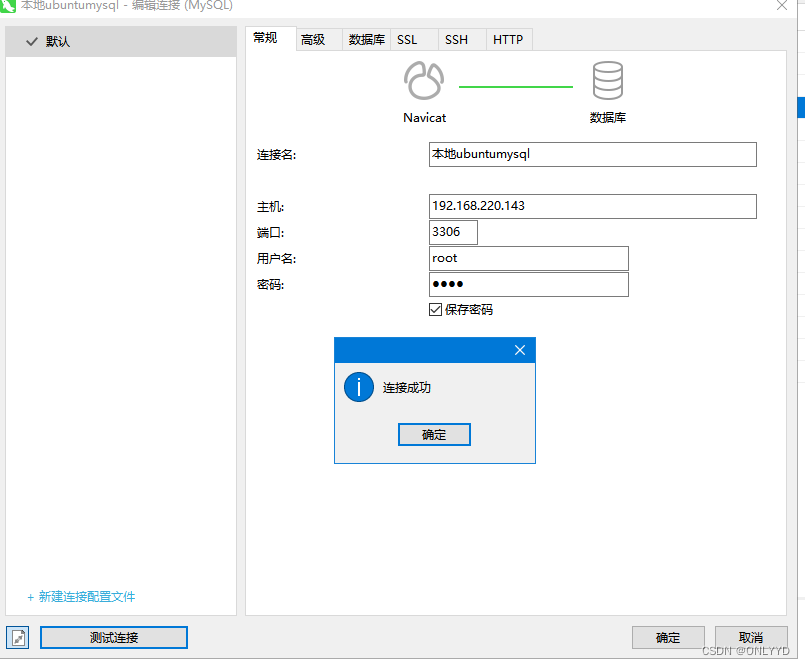Screen dimensions: 805x665
Task: Click the 主机 field with 192.168.220.143
Action: click(x=592, y=206)
